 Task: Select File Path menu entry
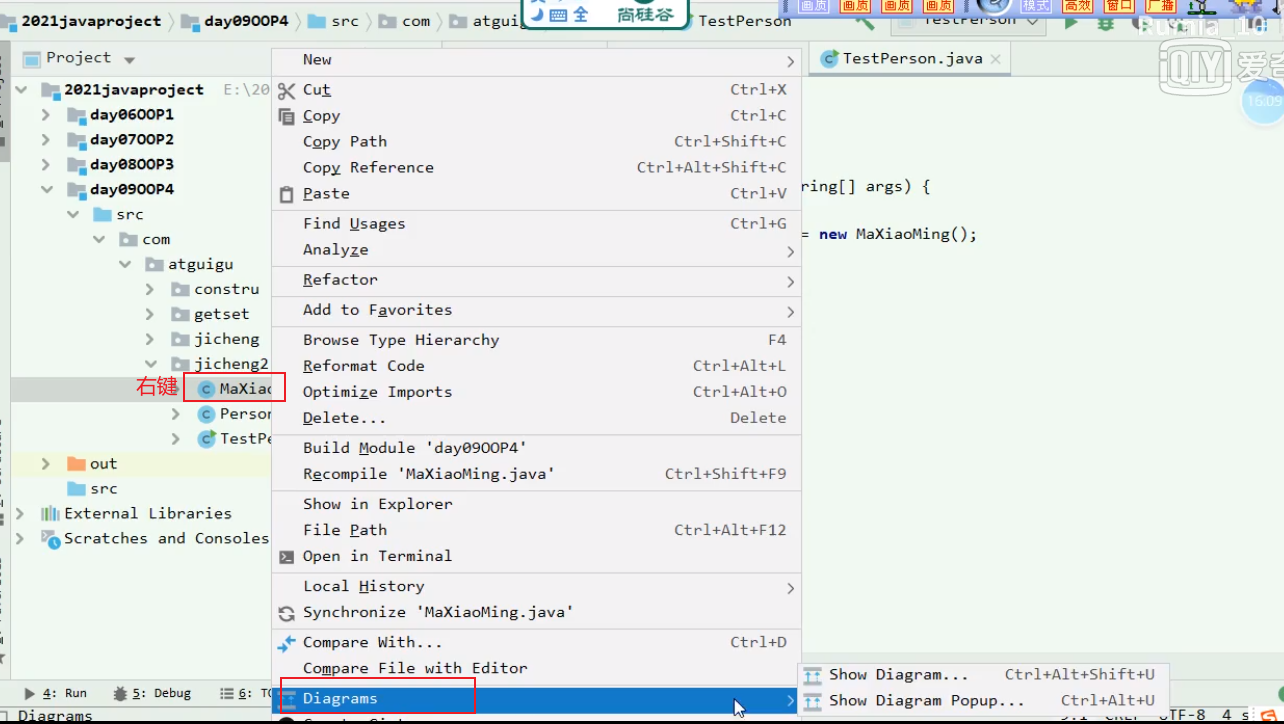(537, 530)
